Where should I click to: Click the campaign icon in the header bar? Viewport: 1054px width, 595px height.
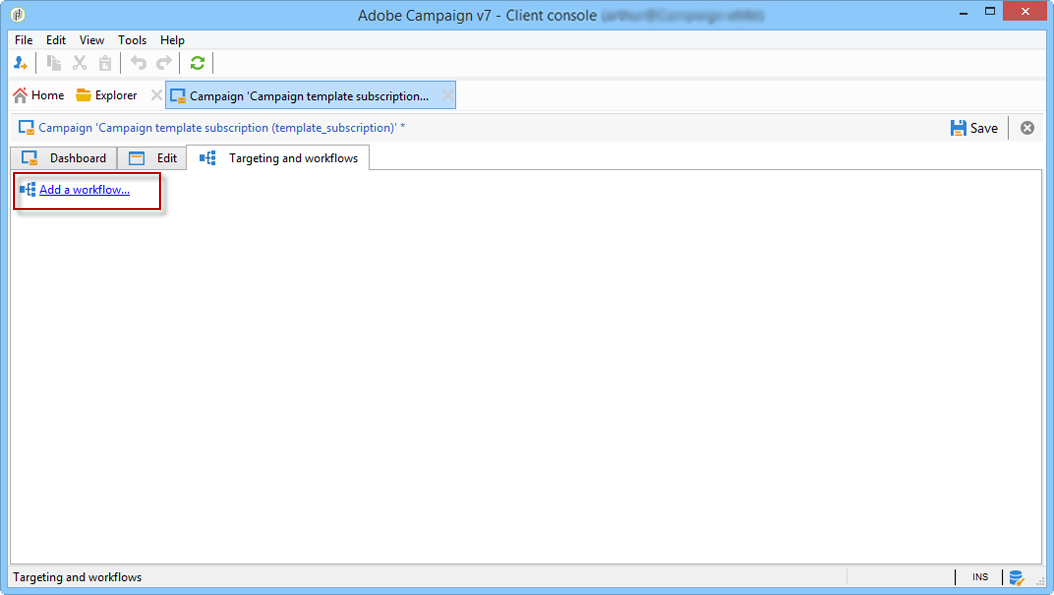(26, 128)
